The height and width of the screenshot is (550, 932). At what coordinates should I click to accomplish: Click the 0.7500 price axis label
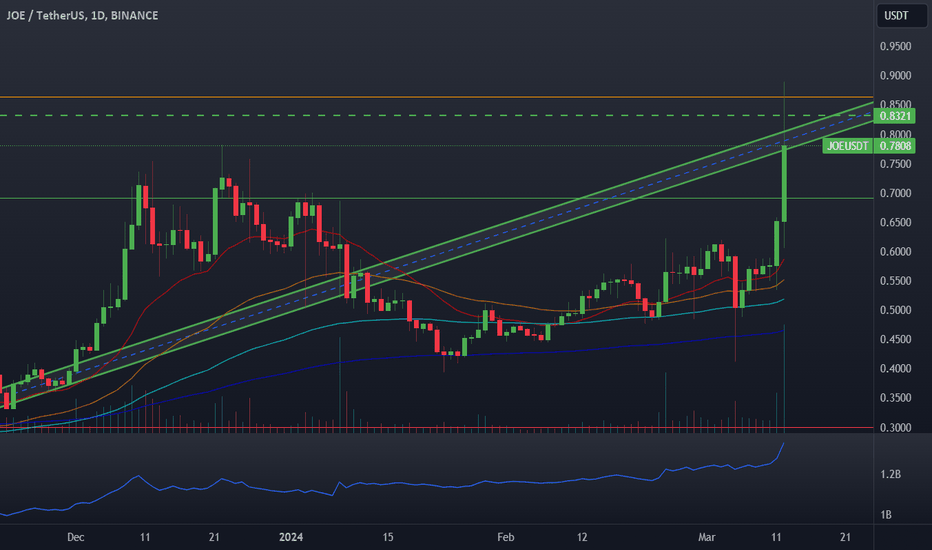click(x=895, y=164)
